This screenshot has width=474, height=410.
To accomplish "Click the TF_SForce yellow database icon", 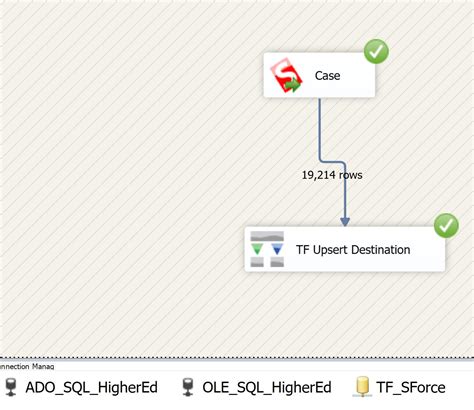I will tap(362, 387).
